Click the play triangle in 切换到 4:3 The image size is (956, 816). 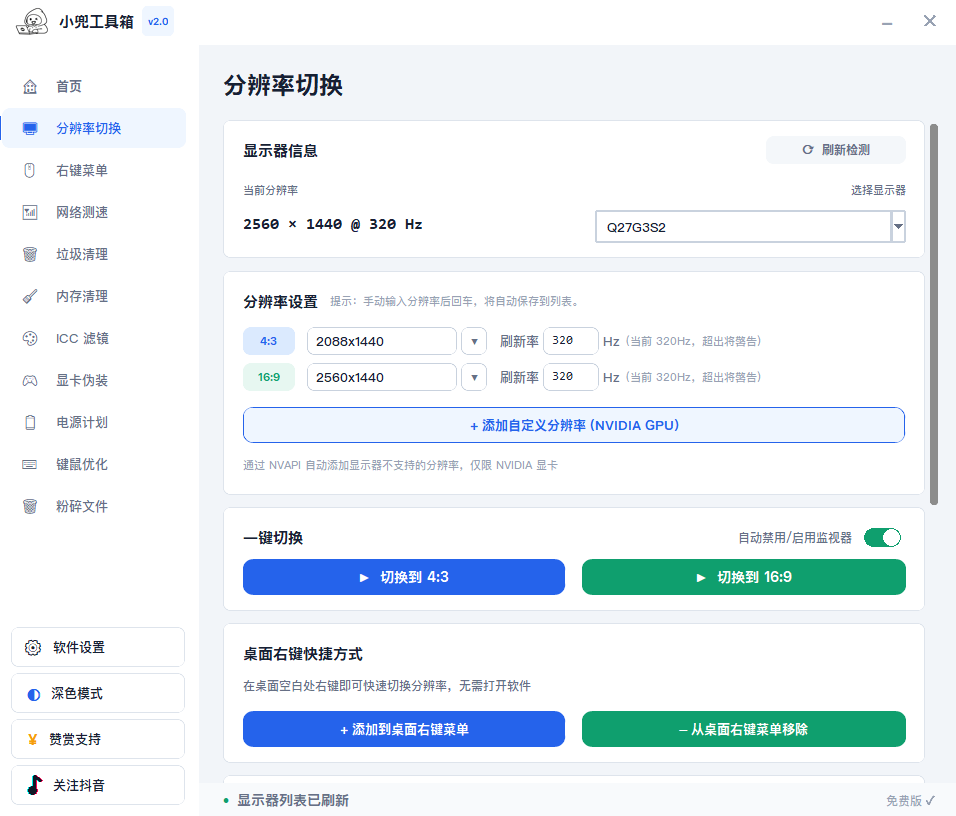pos(364,578)
